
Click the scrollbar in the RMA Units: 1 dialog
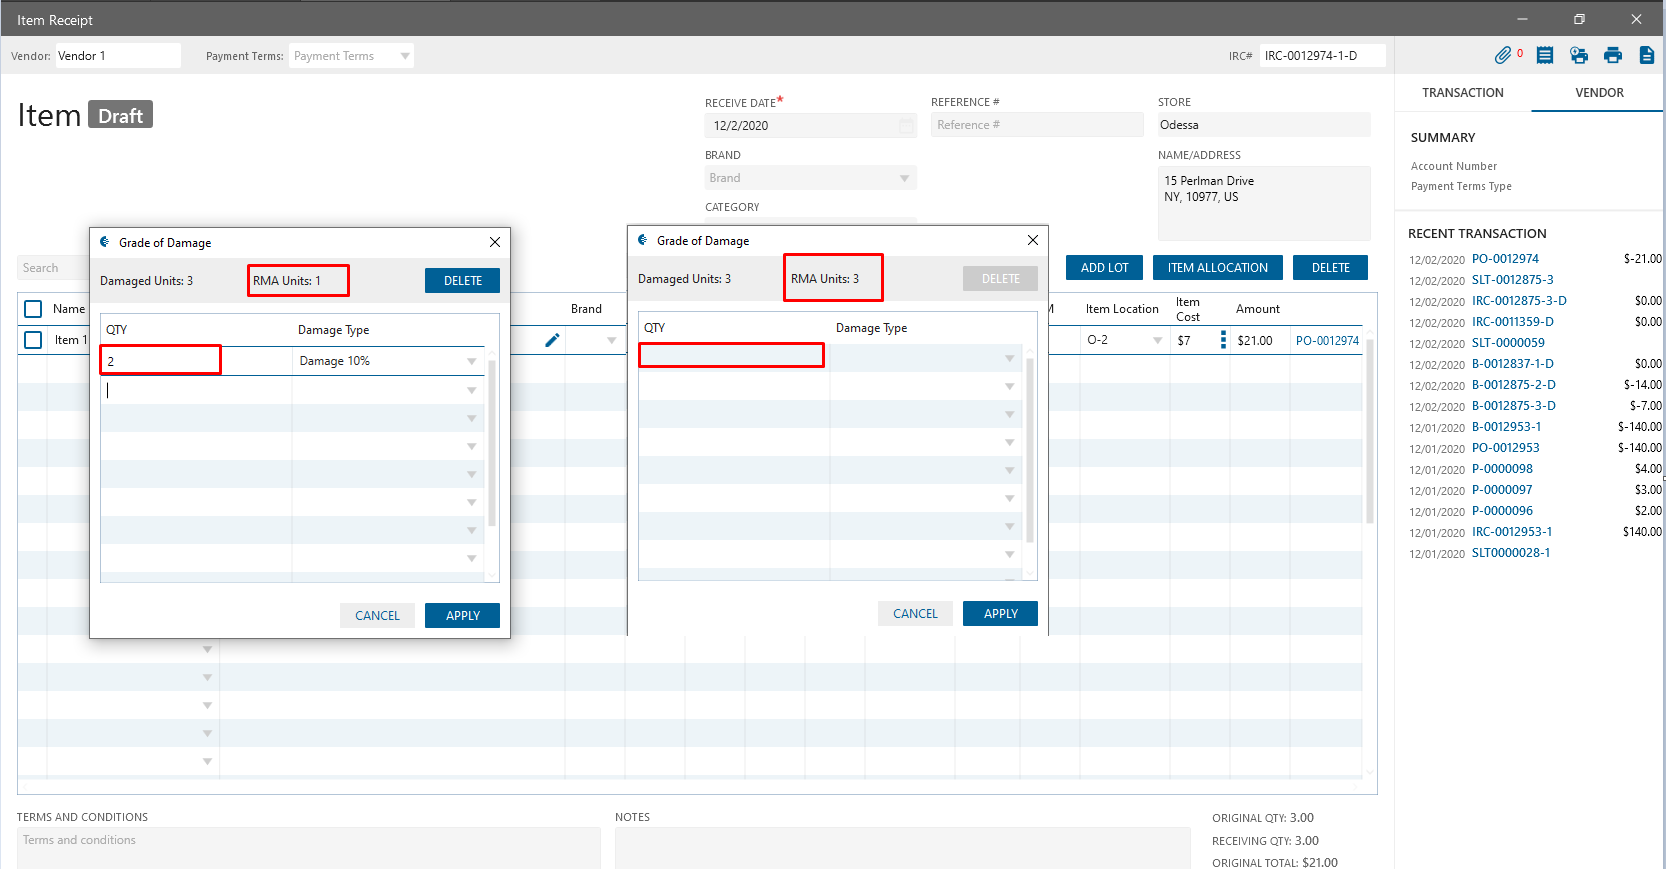(492, 444)
